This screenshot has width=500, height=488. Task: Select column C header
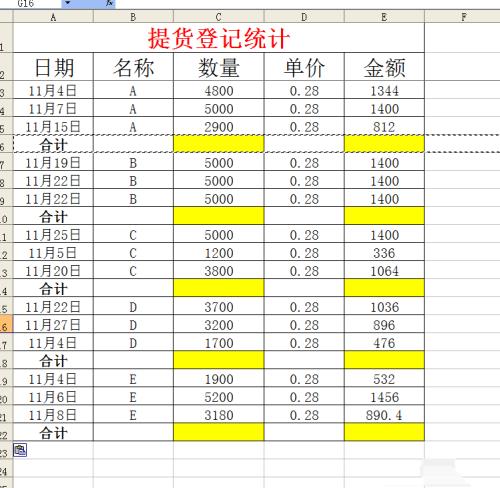coord(219,17)
